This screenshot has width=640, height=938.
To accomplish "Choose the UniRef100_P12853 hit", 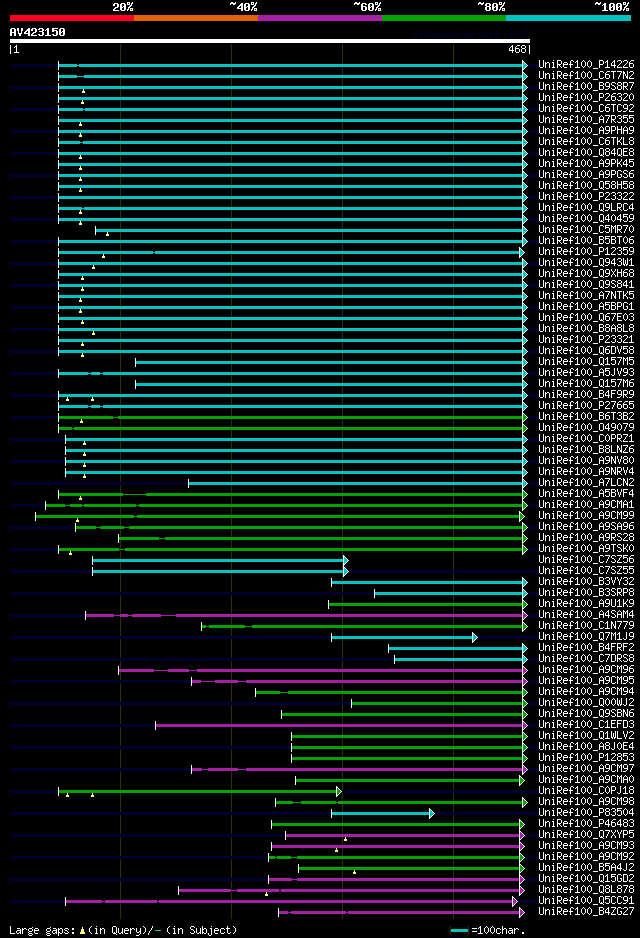I will tap(586, 758).
